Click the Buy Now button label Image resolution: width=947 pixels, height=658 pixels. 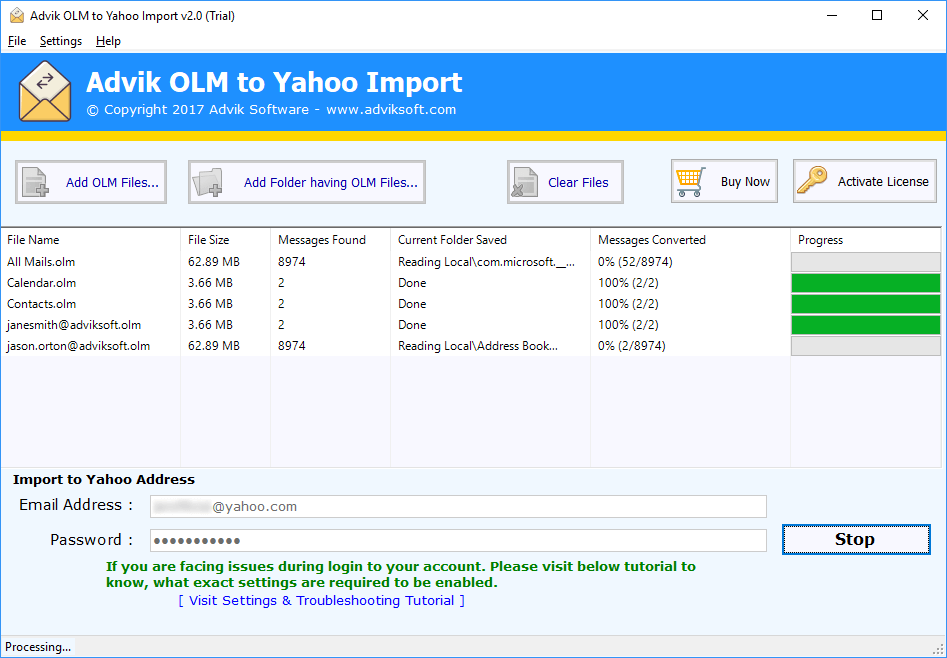[x=745, y=182]
